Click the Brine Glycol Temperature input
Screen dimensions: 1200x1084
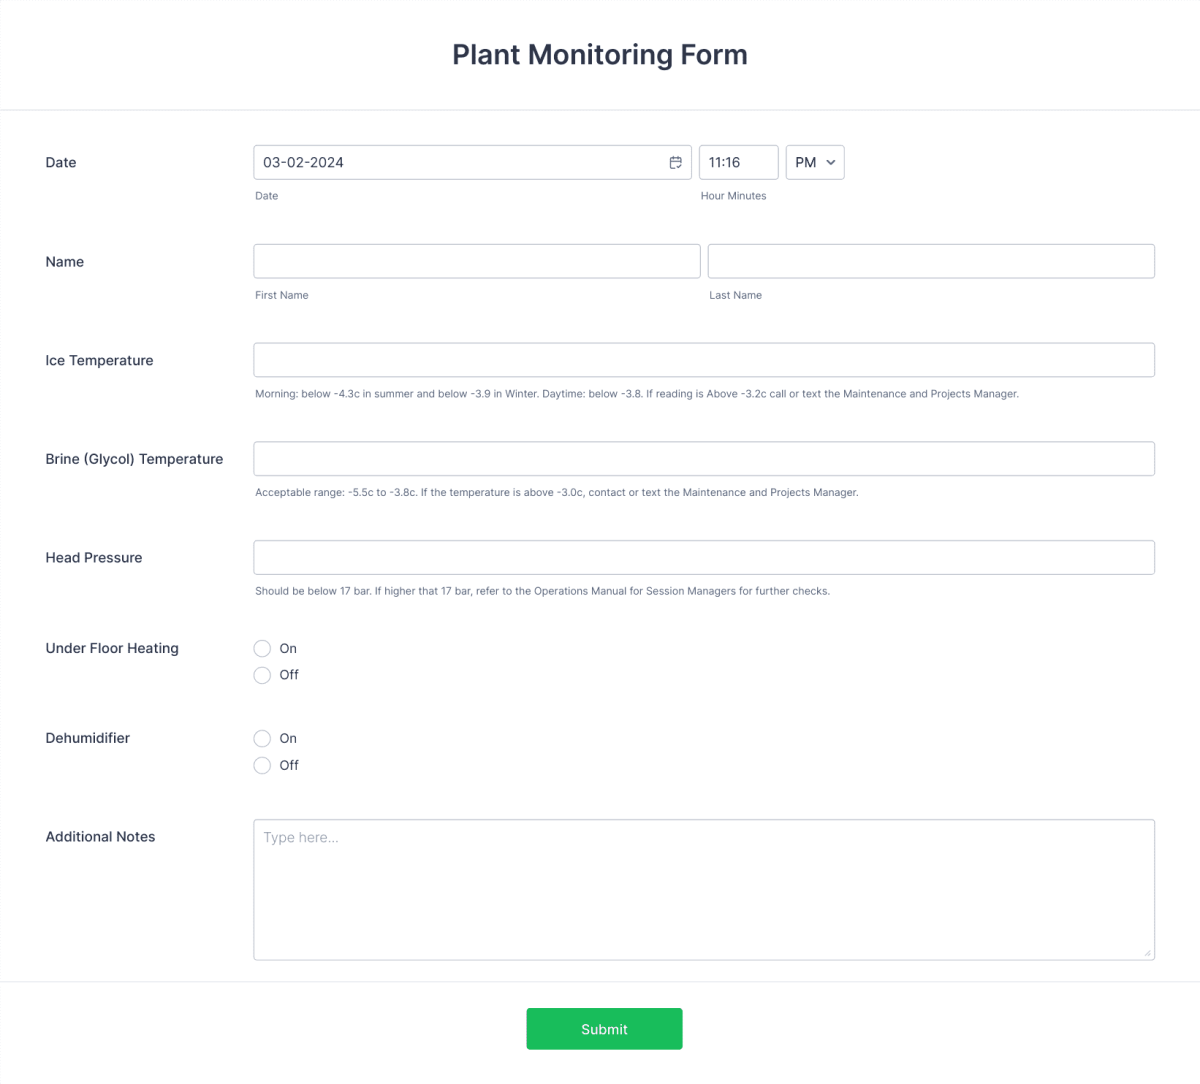tap(704, 459)
